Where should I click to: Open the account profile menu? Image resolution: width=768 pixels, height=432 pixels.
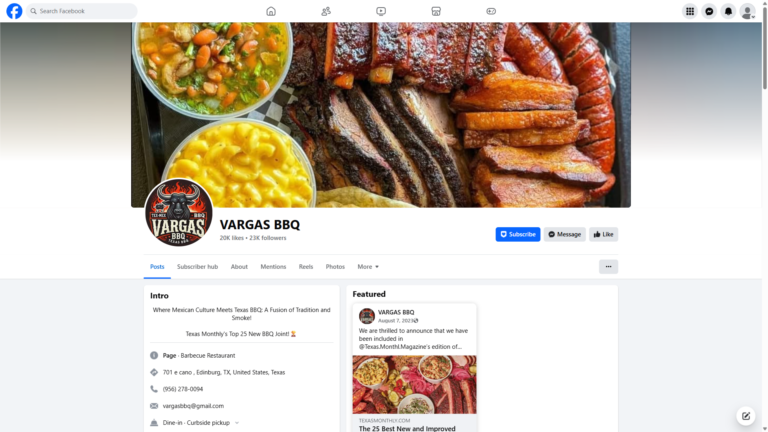click(x=747, y=11)
